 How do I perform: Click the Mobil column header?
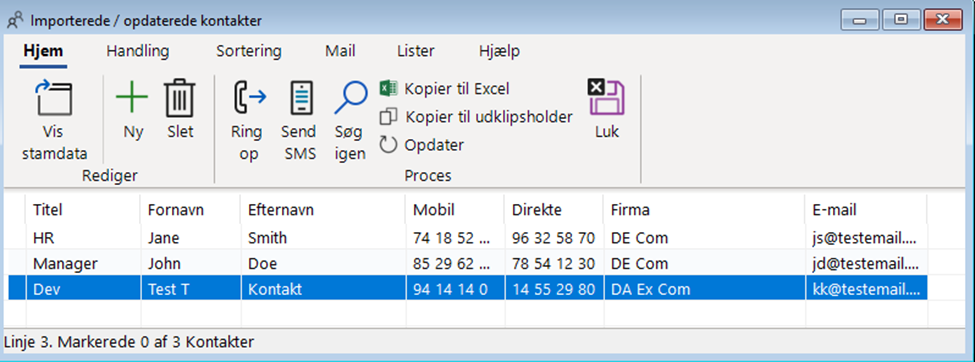click(x=455, y=210)
